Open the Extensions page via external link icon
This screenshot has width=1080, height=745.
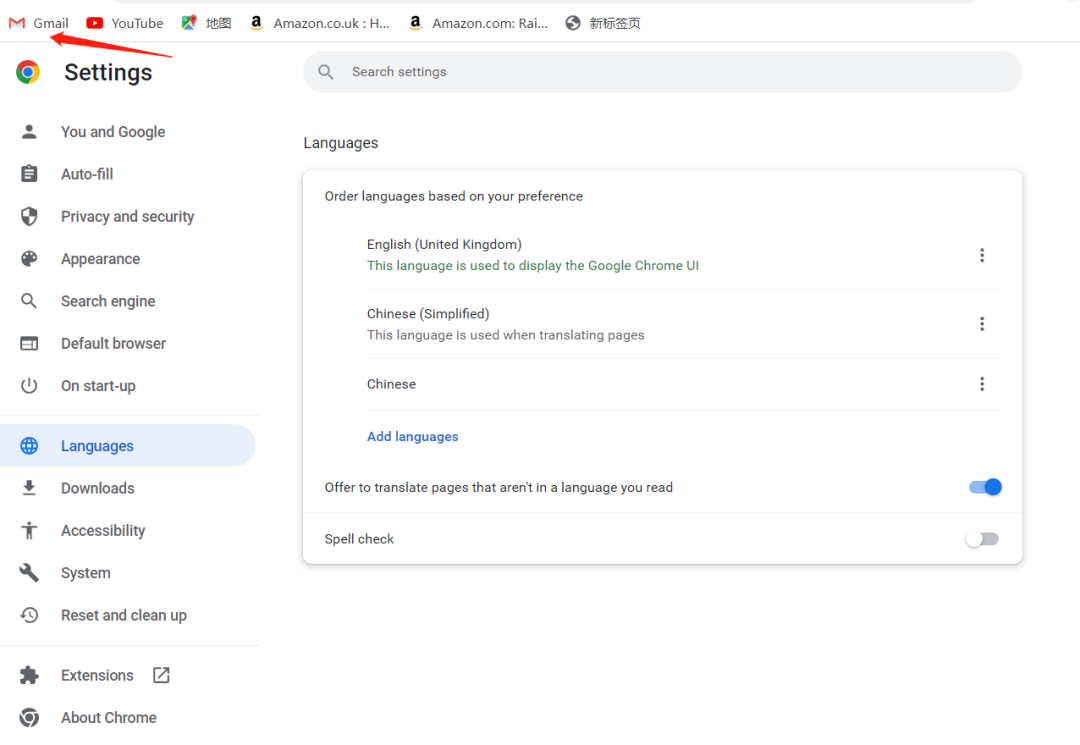click(160, 675)
